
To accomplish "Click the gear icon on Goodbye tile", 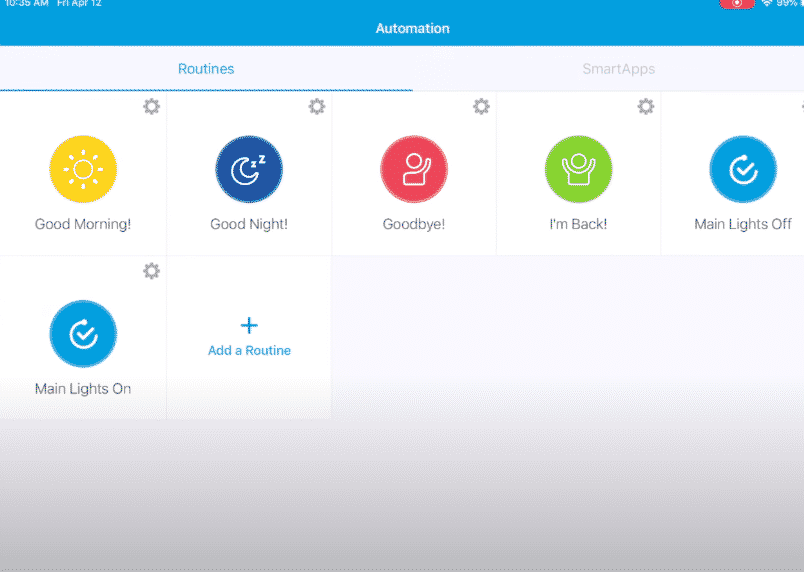I will (x=481, y=106).
